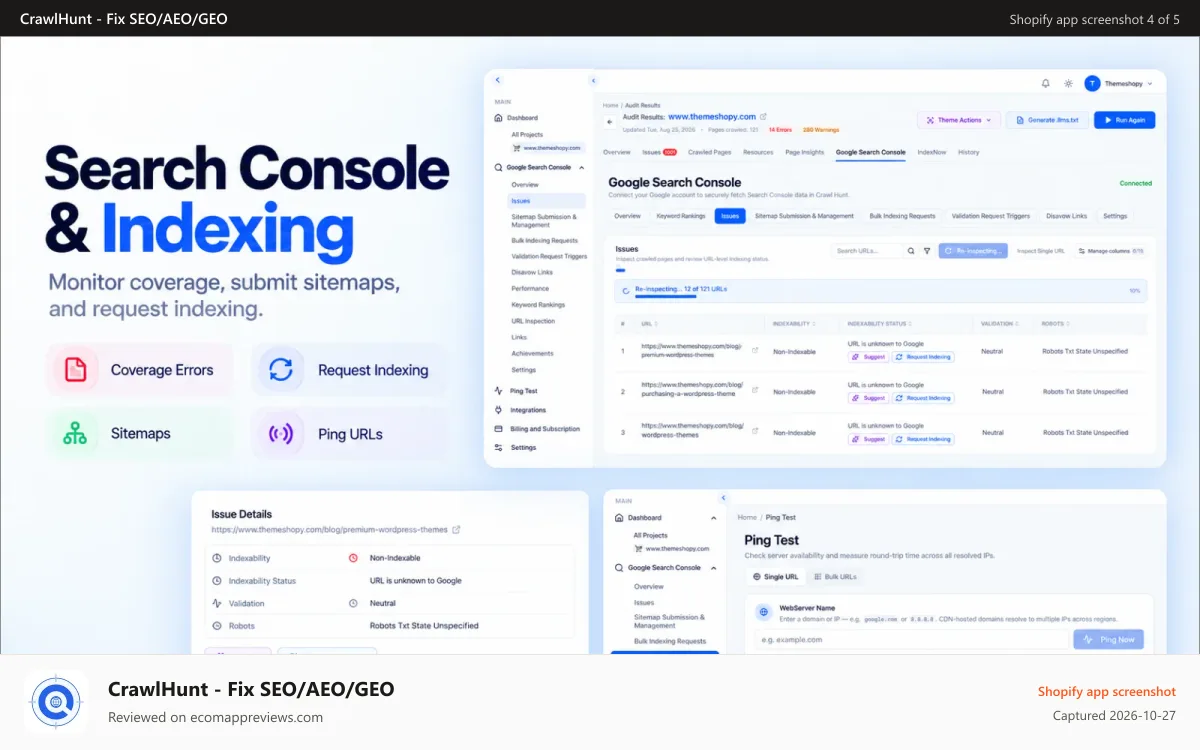
Task: Click Home in the Ping Test breadcrumb
Action: click(747, 517)
